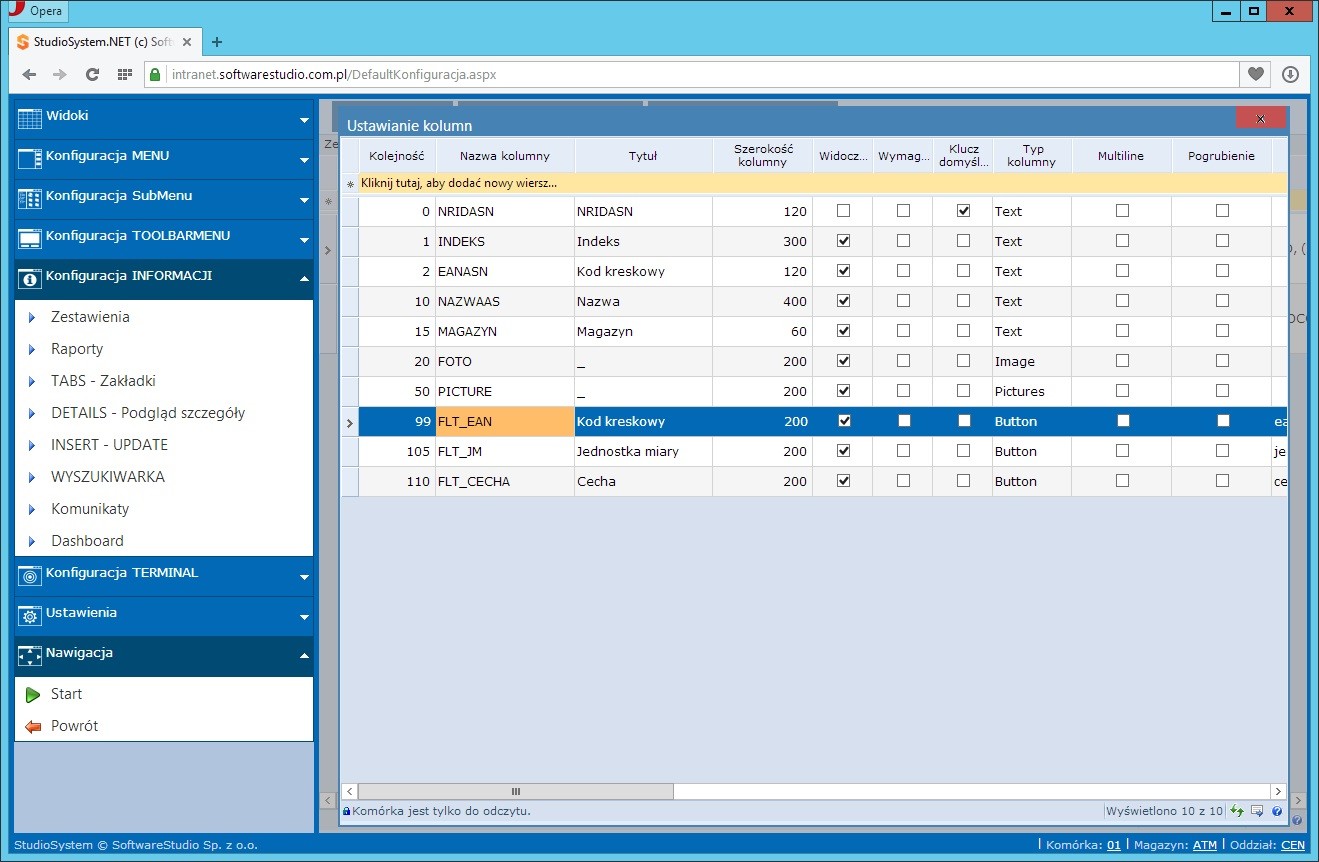The width and height of the screenshot is (1319, 862).
Task: Reload the page with browser refresh icon
Action: [92, 74]
